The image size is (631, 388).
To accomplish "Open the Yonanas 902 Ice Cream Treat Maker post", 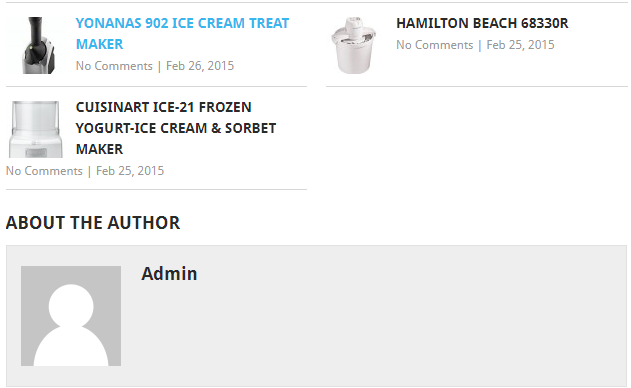I will tap(182, 33).
